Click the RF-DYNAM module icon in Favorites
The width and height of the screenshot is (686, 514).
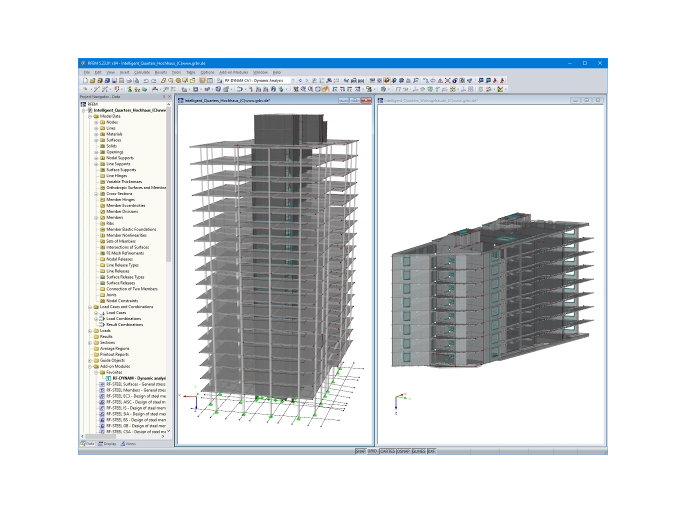pos(108,378)
